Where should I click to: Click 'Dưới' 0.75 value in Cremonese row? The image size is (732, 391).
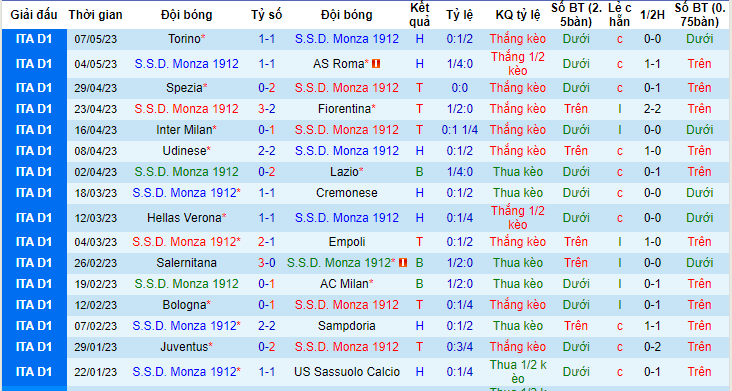click(699, 193)
